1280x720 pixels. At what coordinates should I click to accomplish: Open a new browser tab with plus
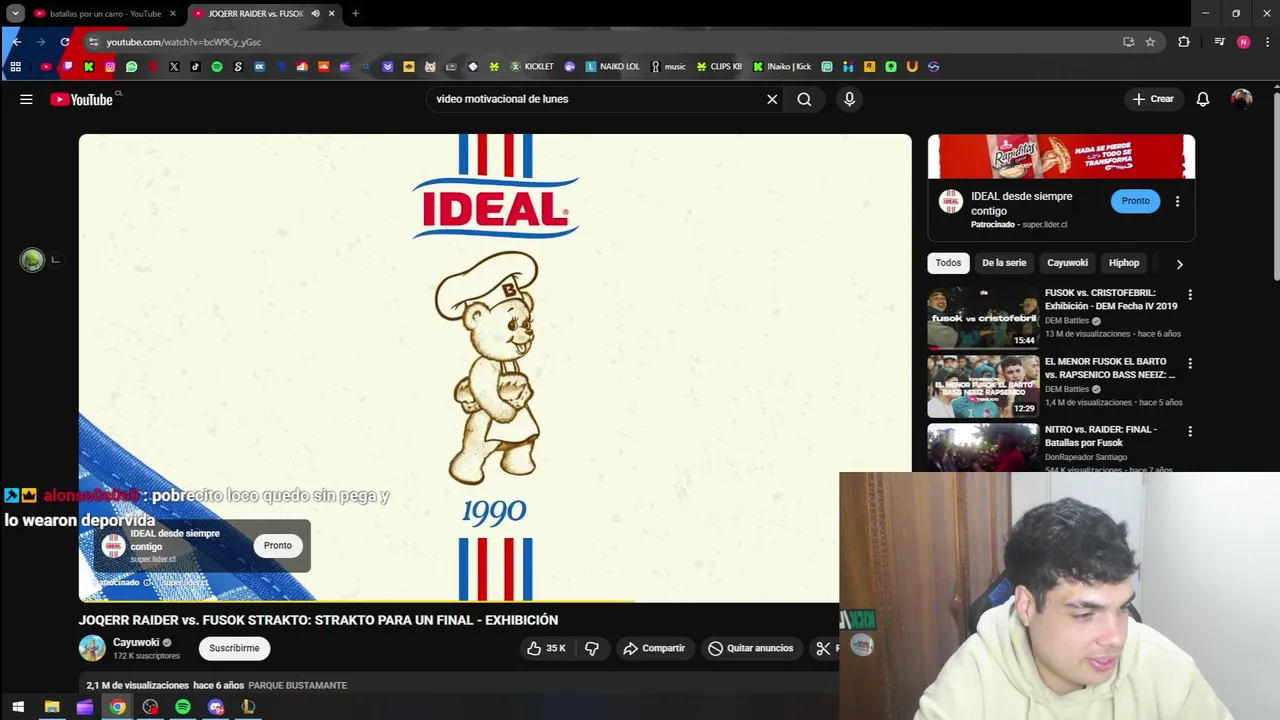(355, 14)
